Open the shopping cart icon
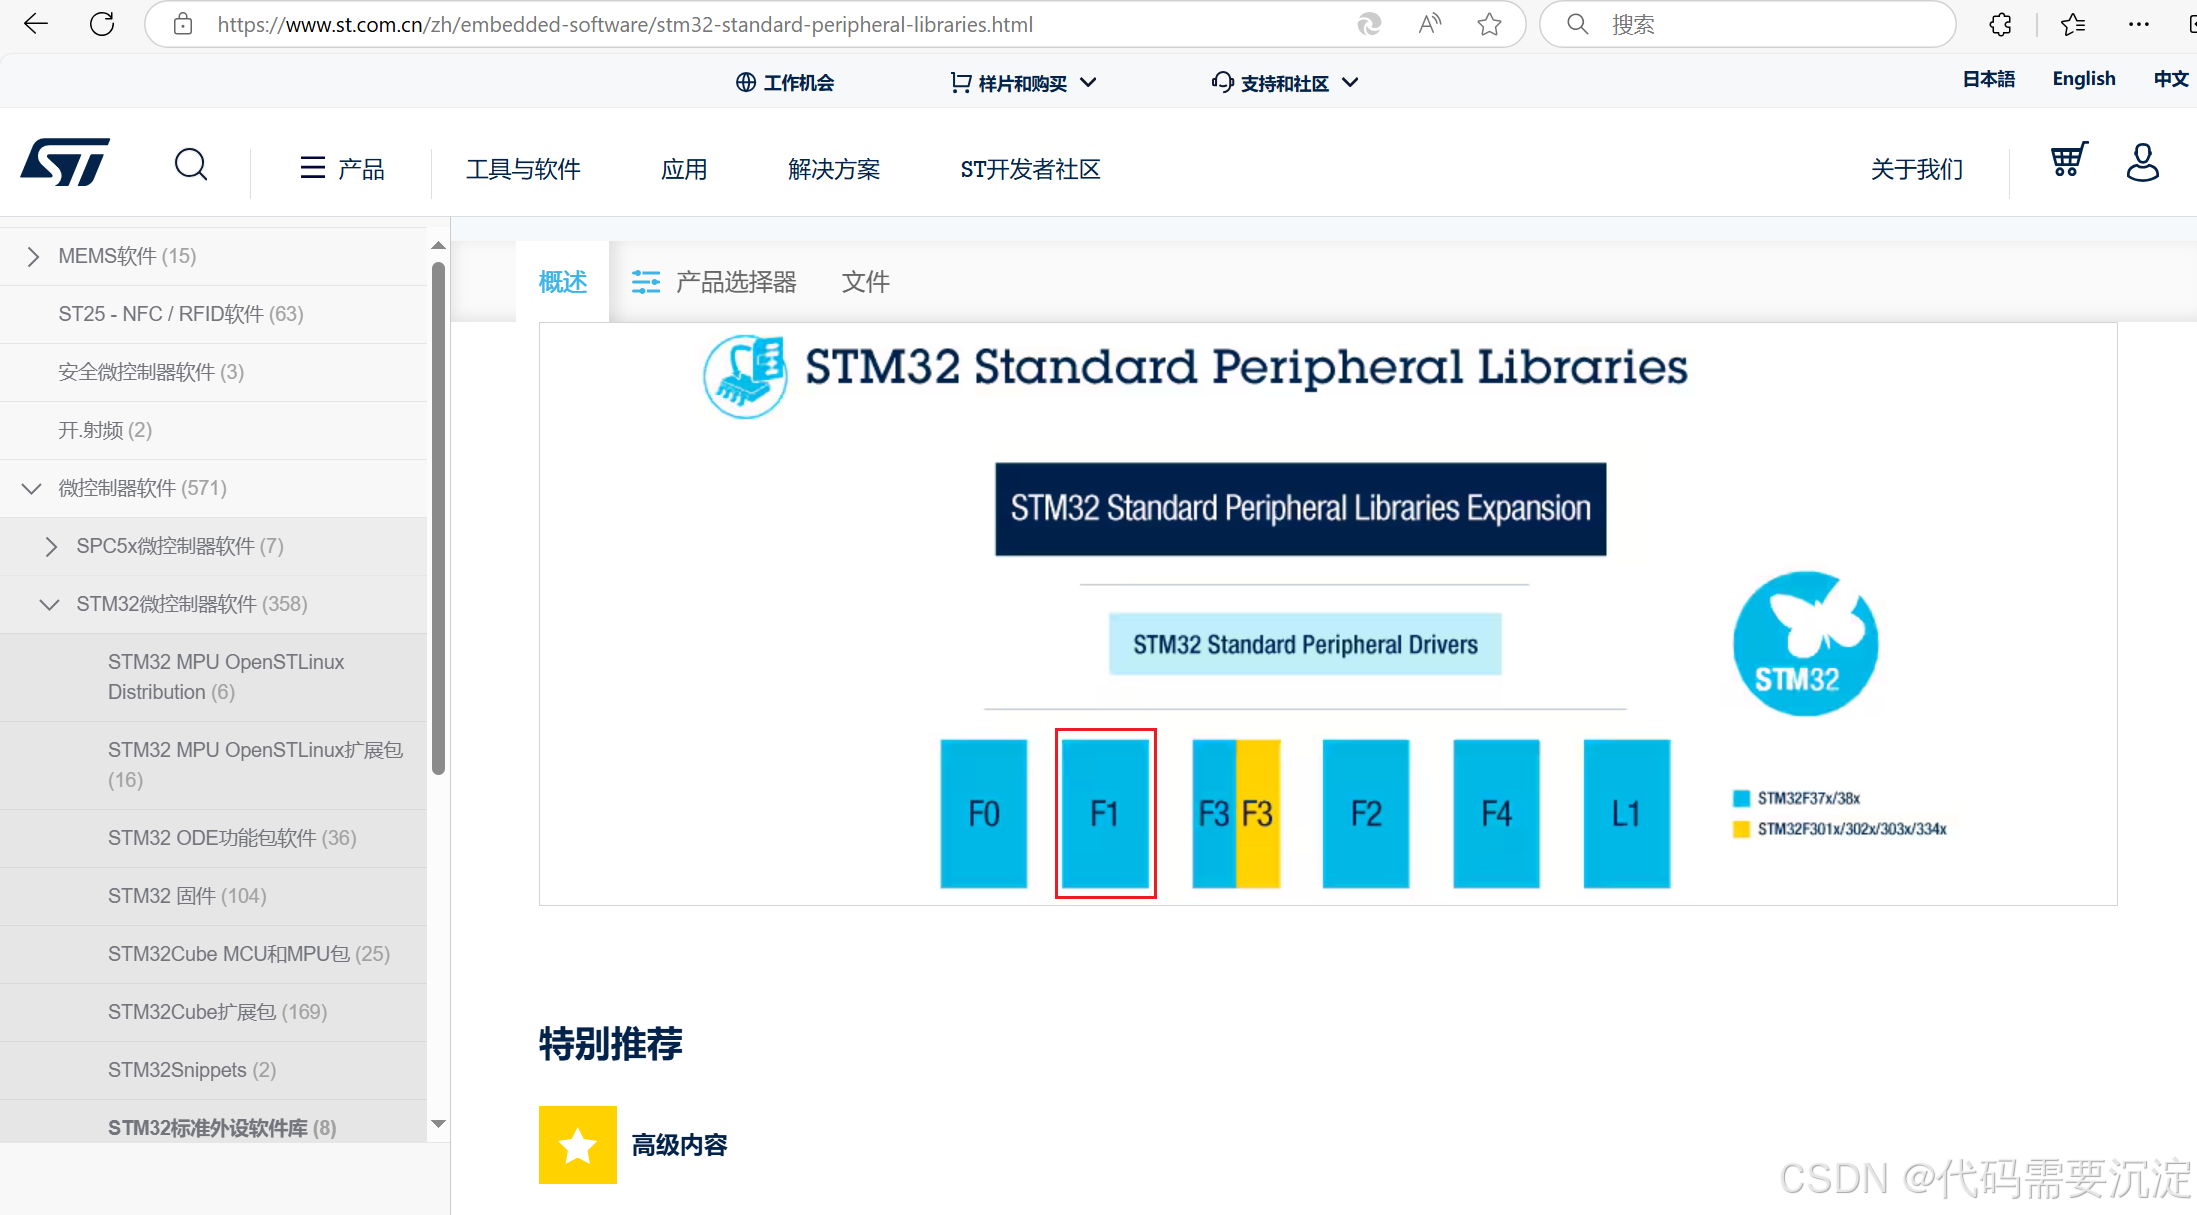The width and height of the screenshot is (2197, 1215). pyautogui.click(x=2069, y=160)
